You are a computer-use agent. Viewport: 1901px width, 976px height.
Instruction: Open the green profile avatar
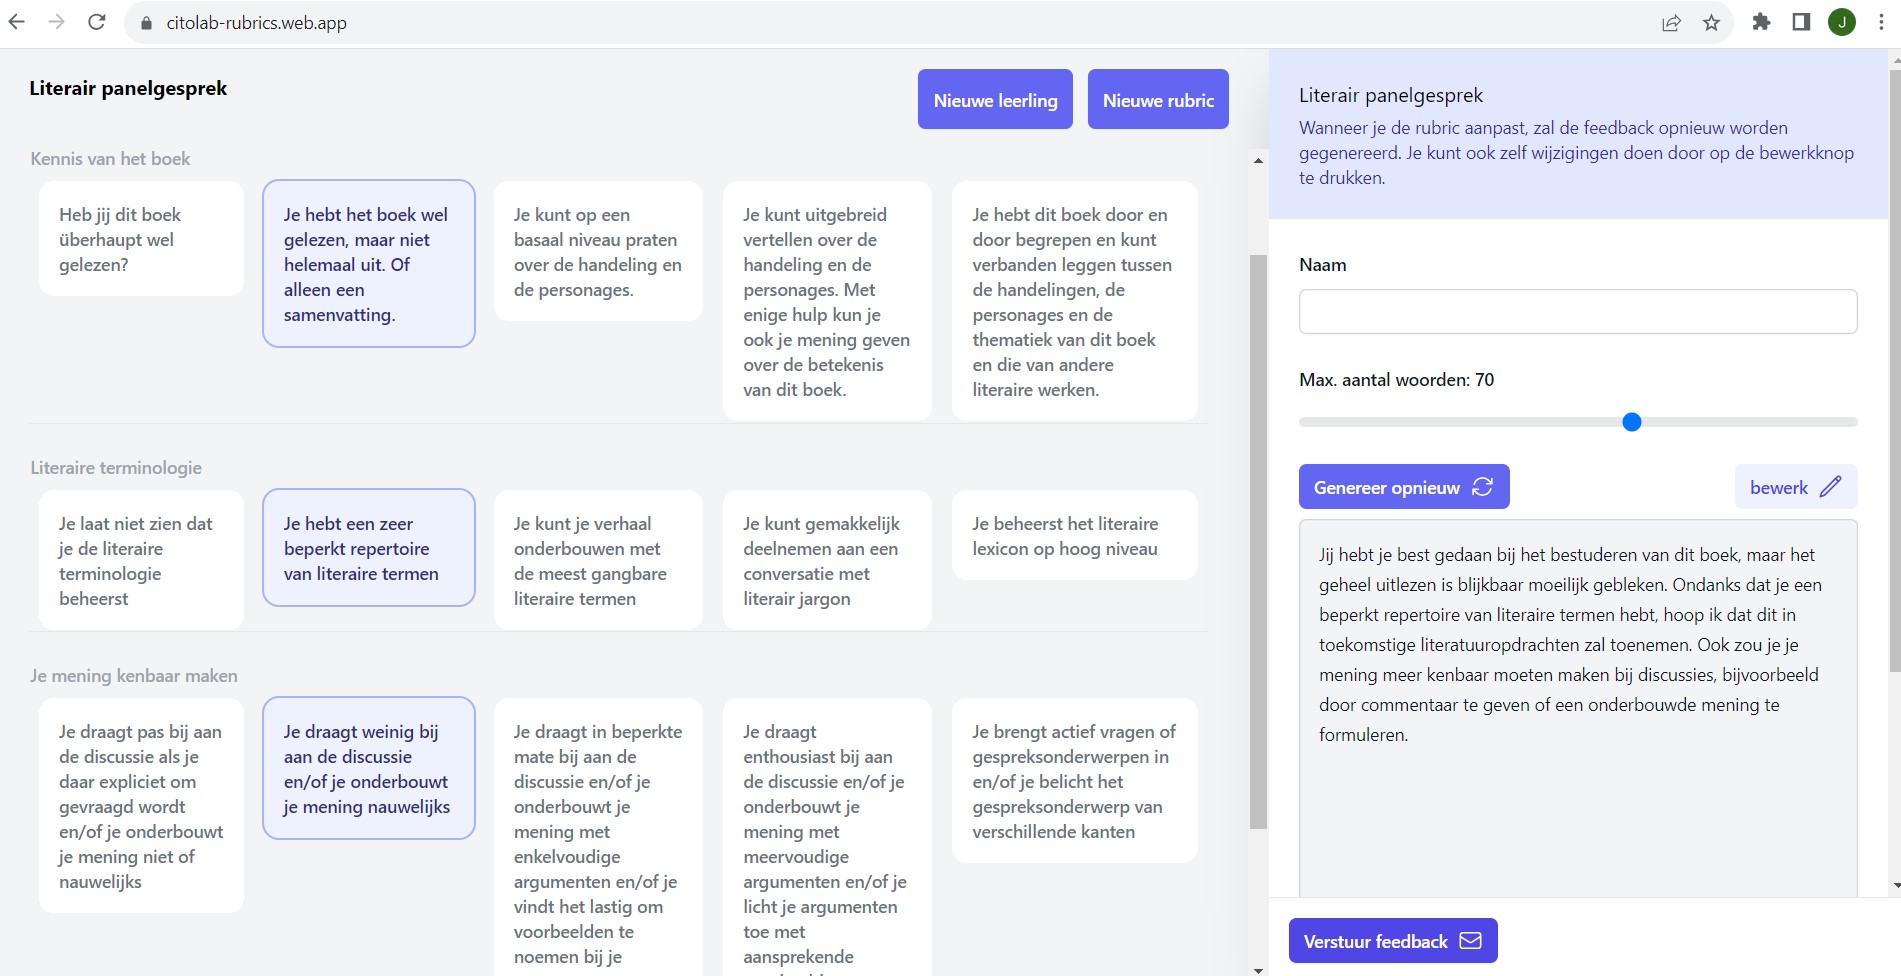point(1842,22)
